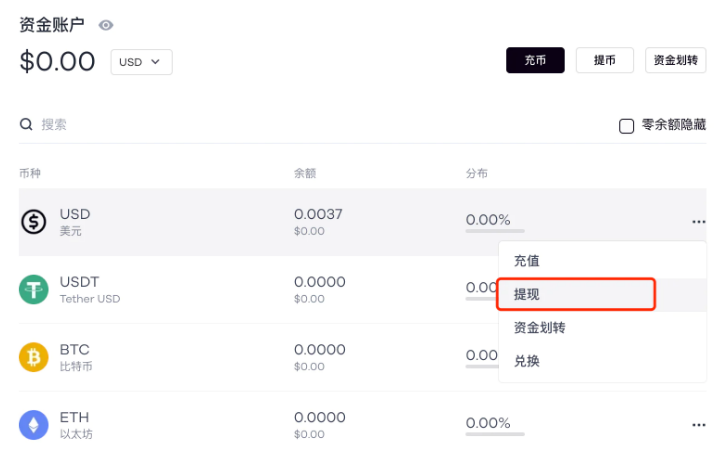Screen dimensions: 728x454
Task: Select 提现 from the context menu
Action: click(x=527, y=295)
